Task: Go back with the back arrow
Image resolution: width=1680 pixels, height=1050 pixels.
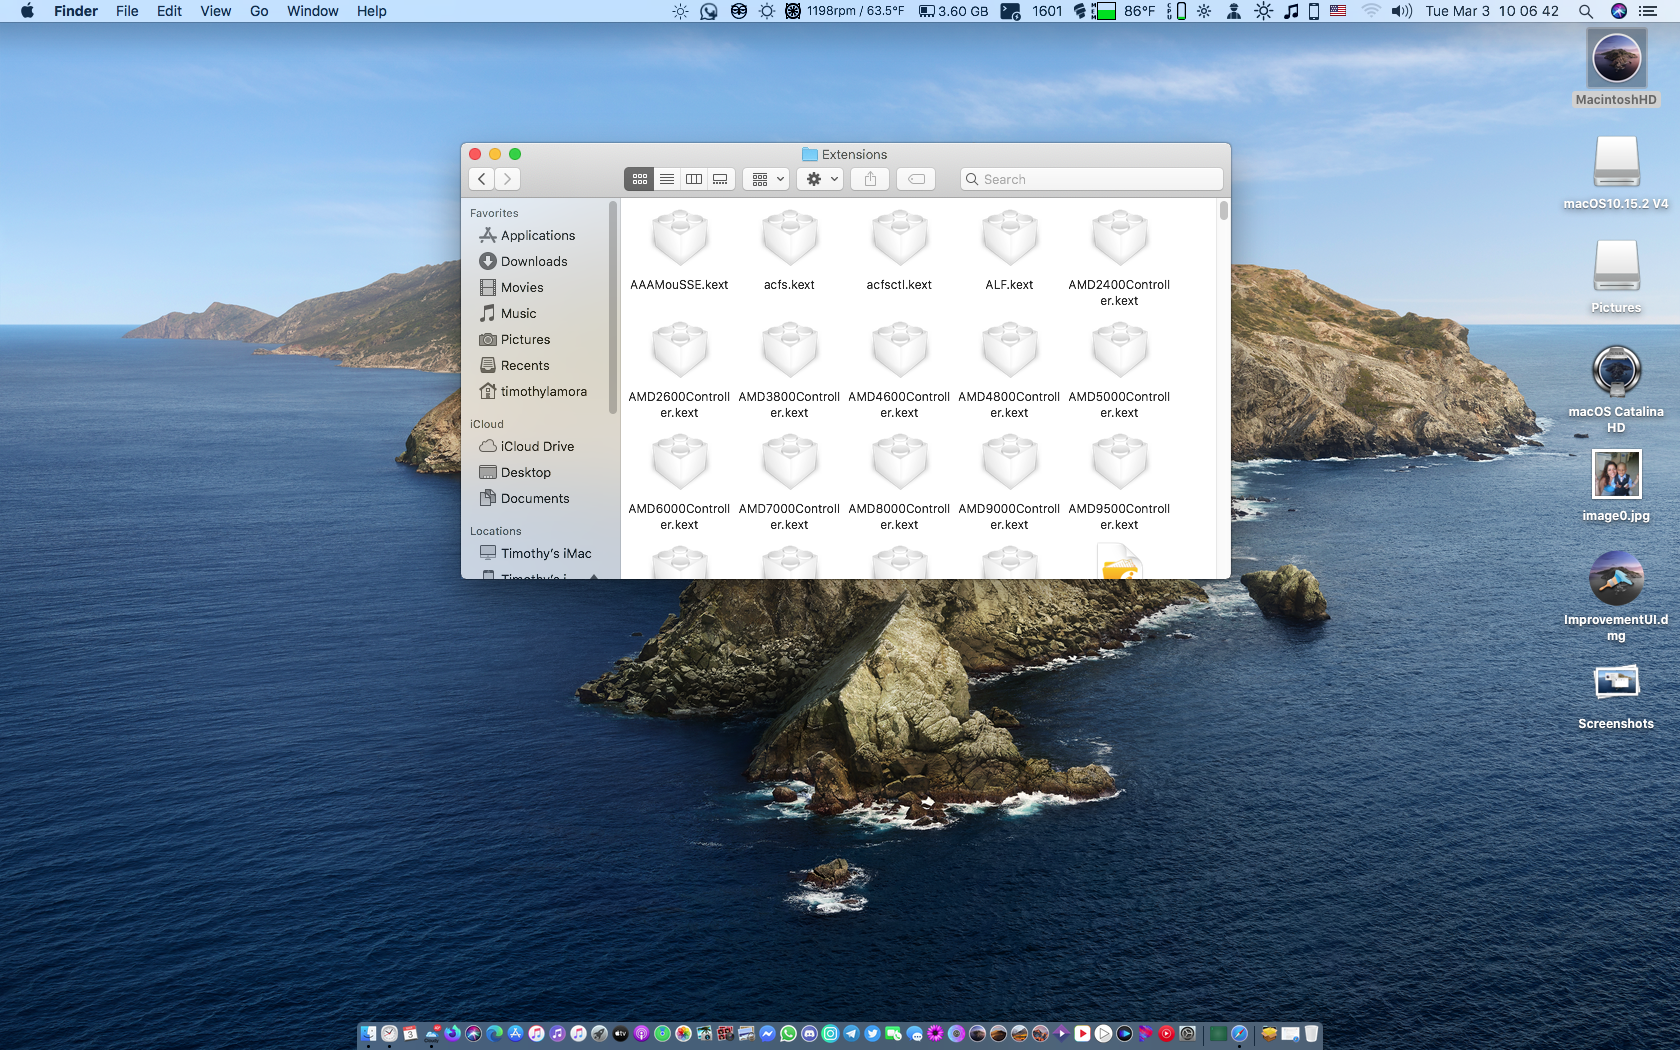Action: [x=482, y=179]
